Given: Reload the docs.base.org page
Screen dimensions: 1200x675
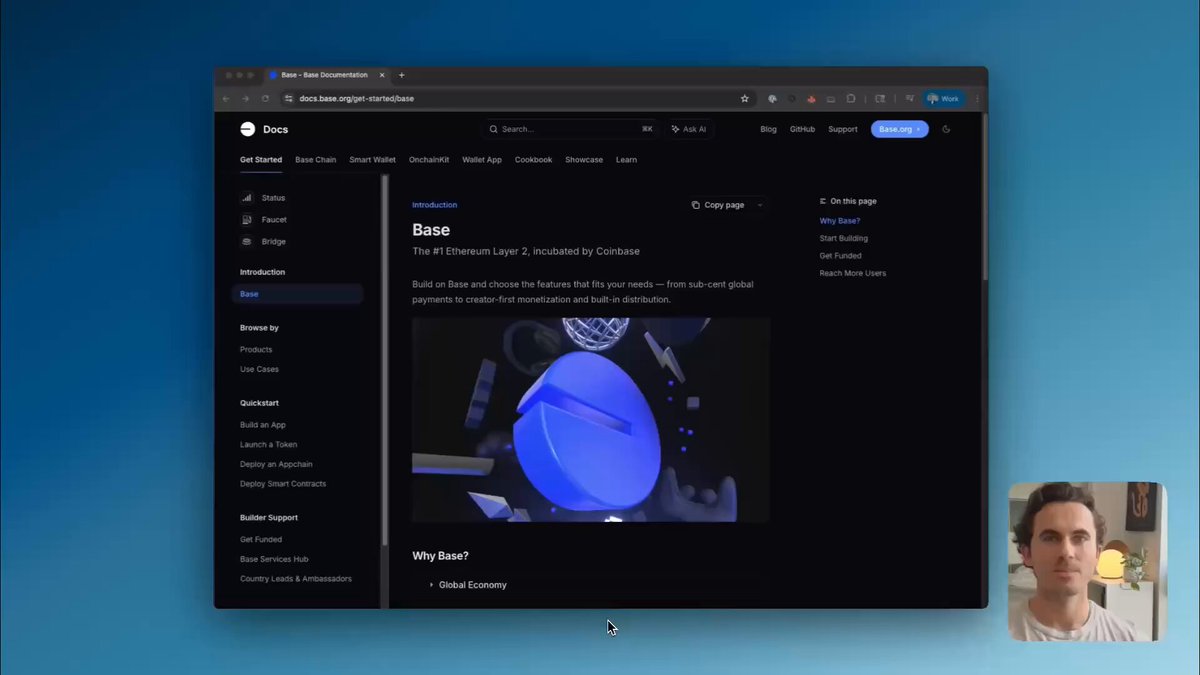Looking at the screenshot, I should pos(265,99).
